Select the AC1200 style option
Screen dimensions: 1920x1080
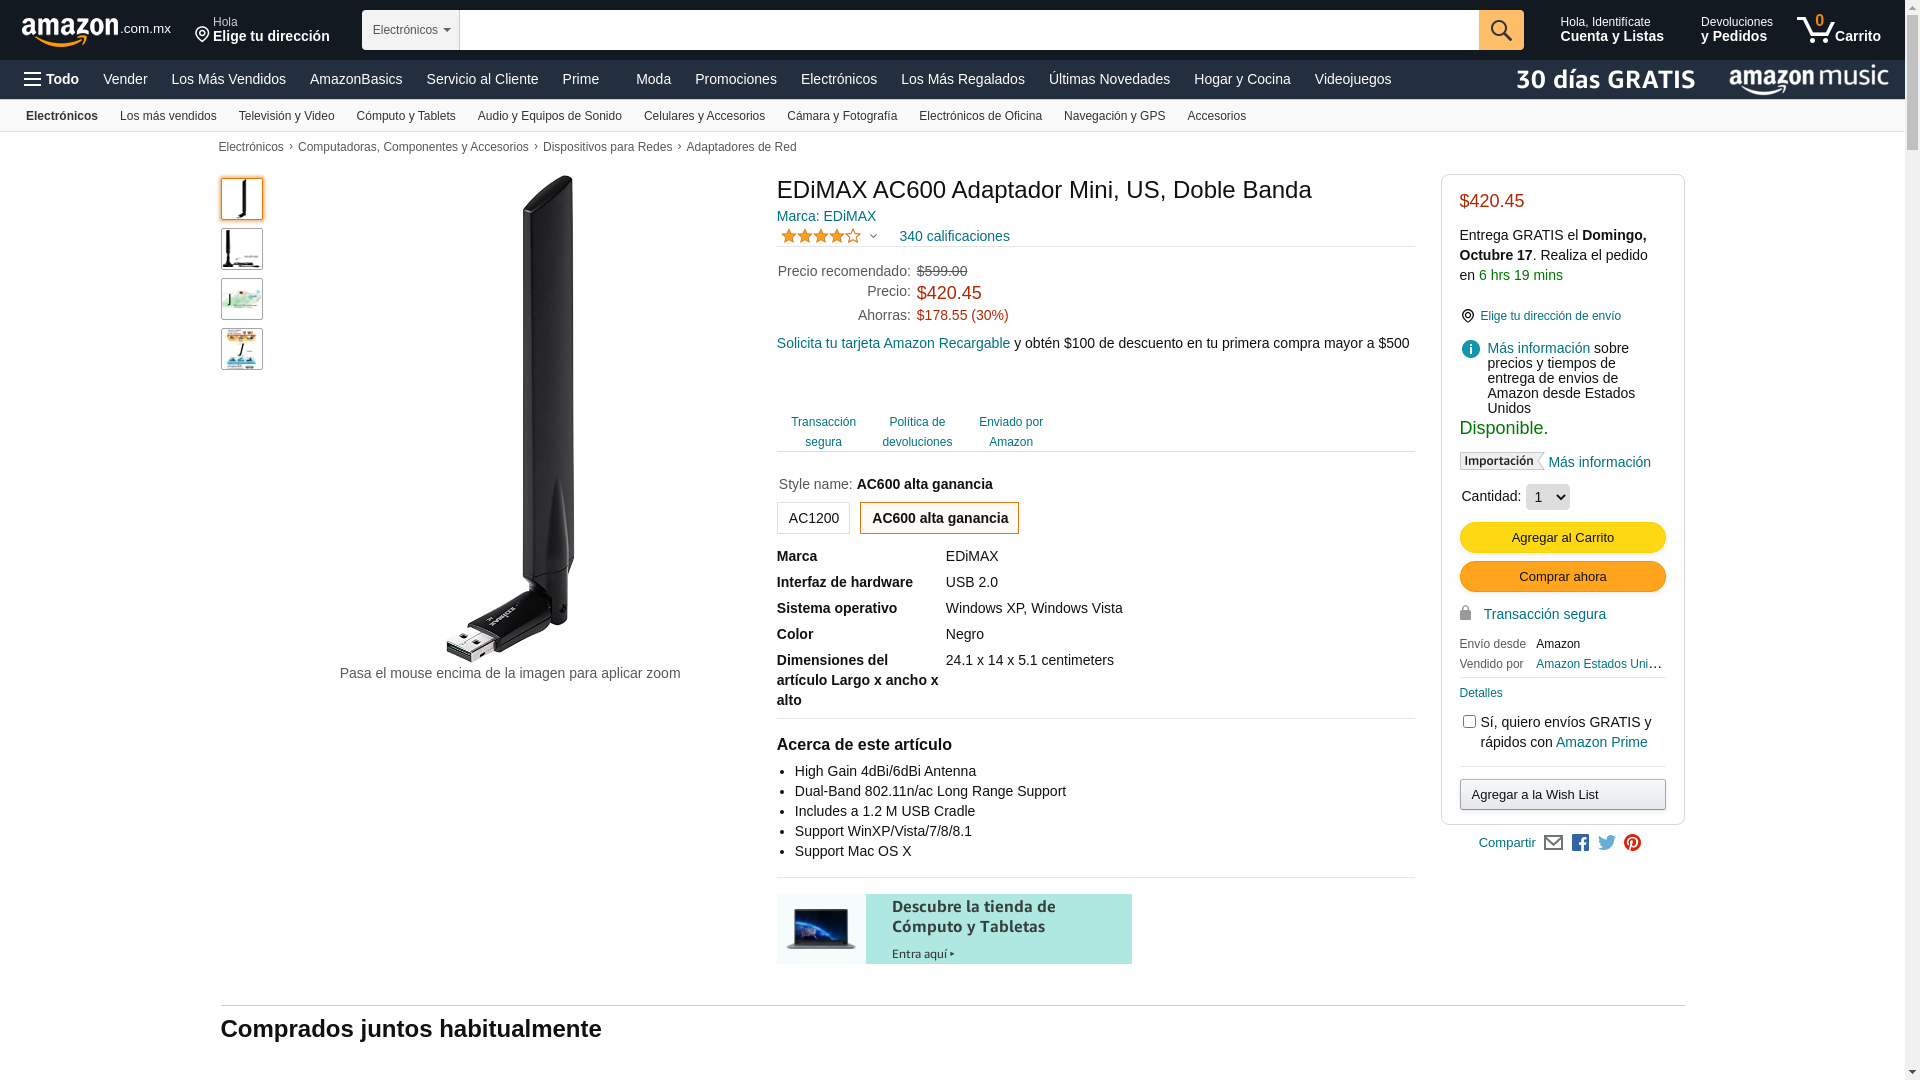(x=813, y=518)
